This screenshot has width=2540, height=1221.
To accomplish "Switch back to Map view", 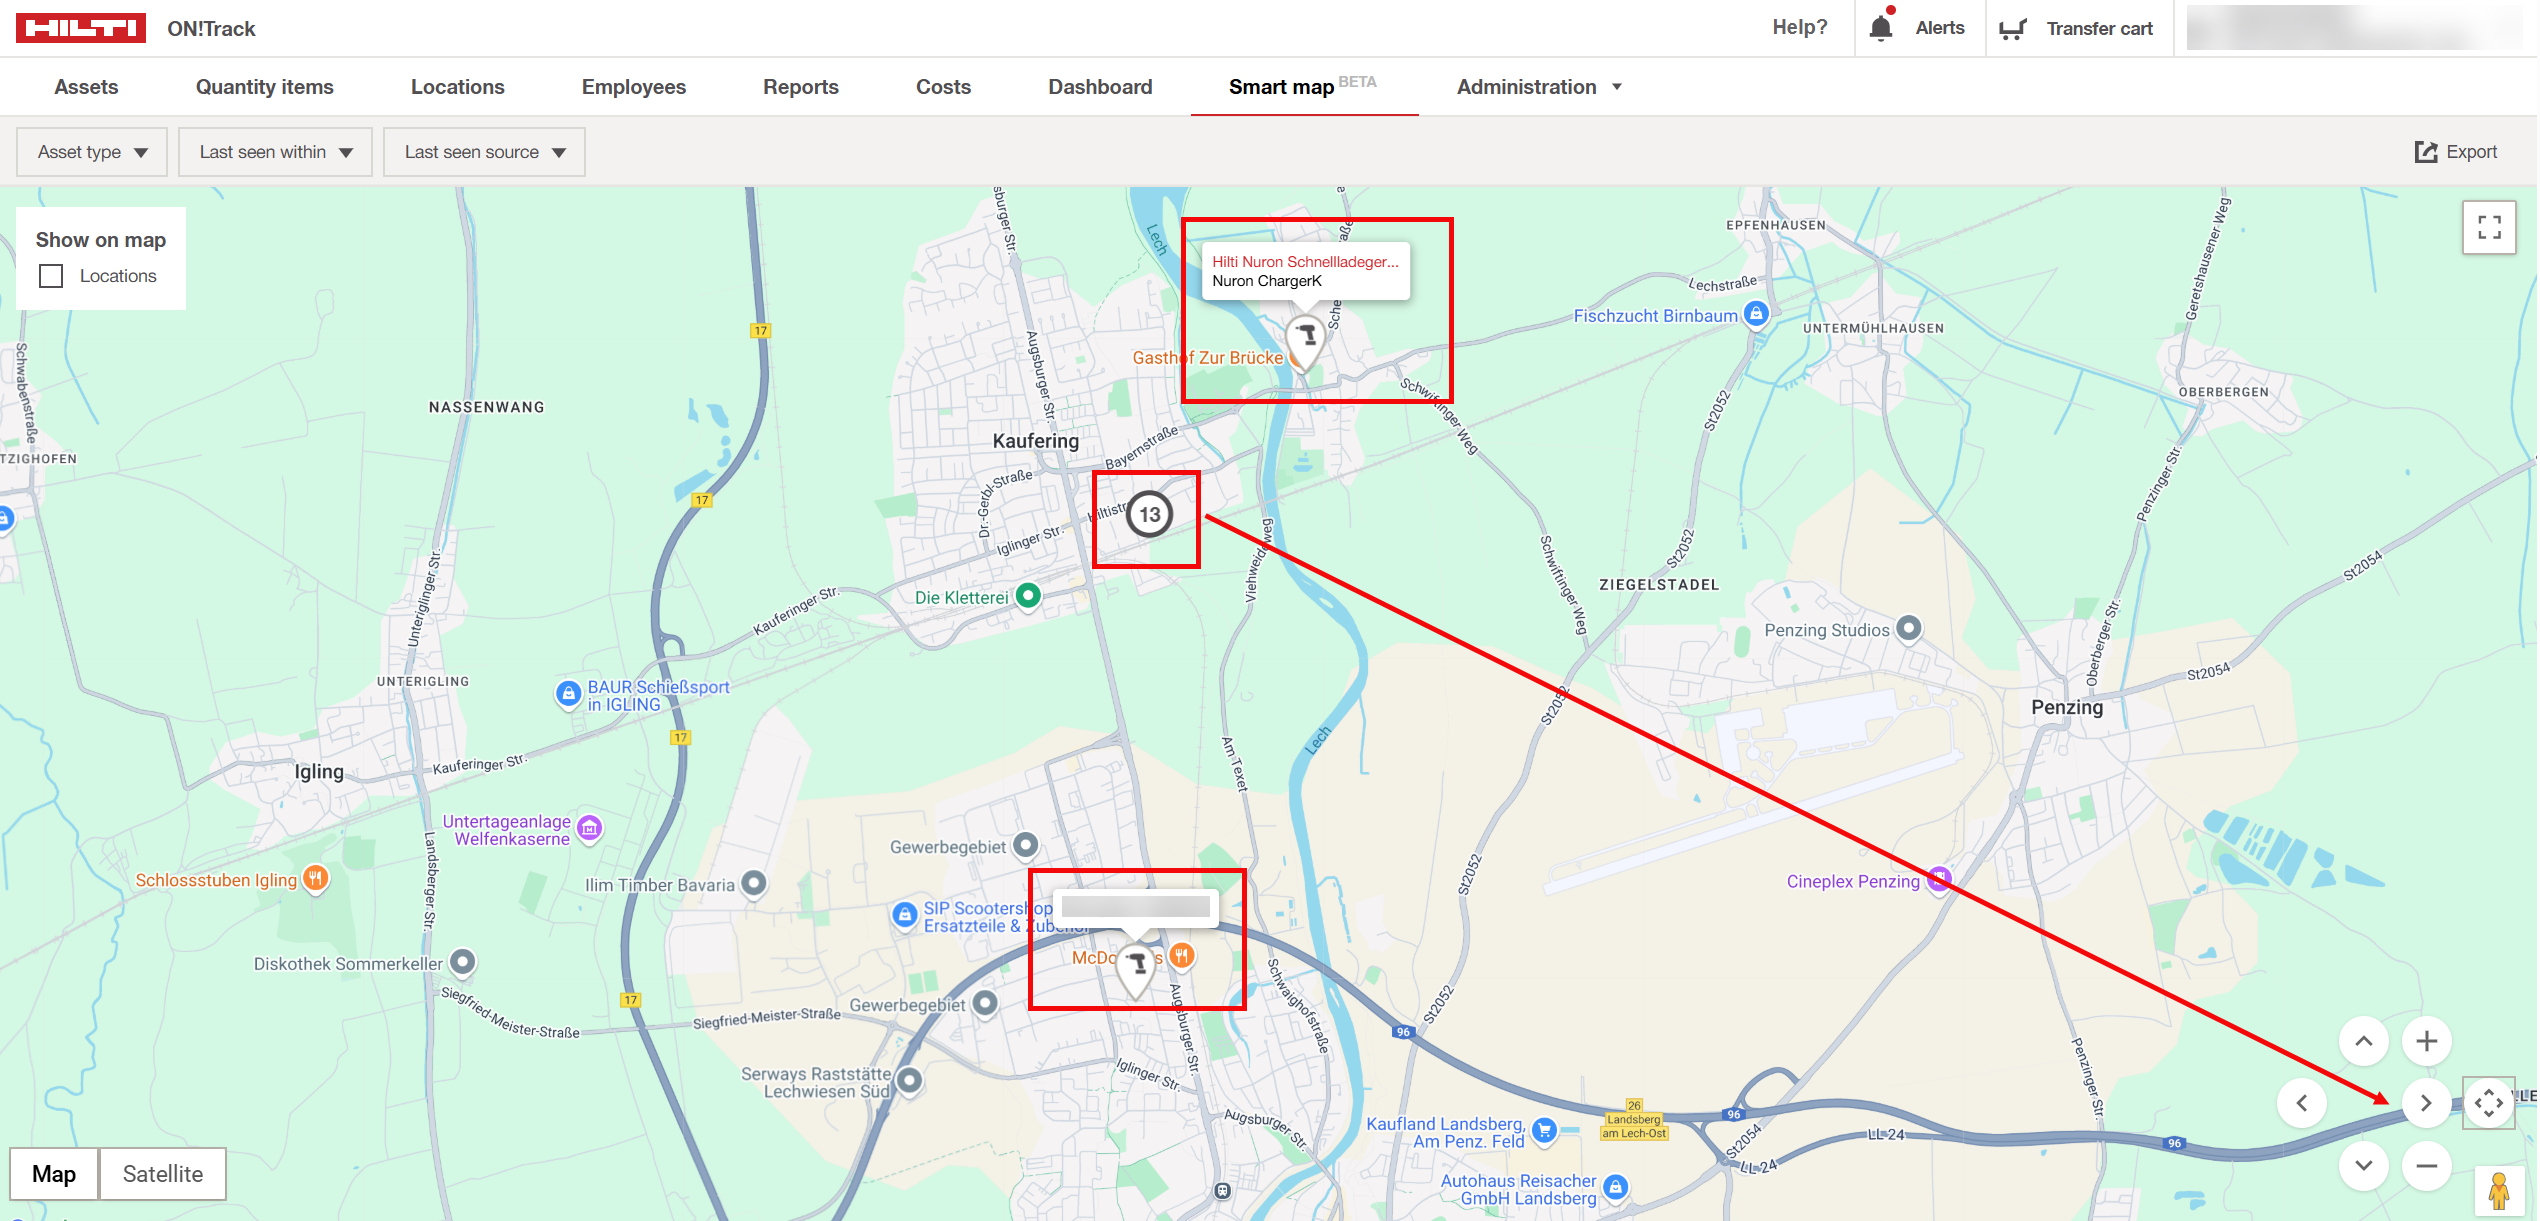I will pyautogui.click(x=54, y=1173).
